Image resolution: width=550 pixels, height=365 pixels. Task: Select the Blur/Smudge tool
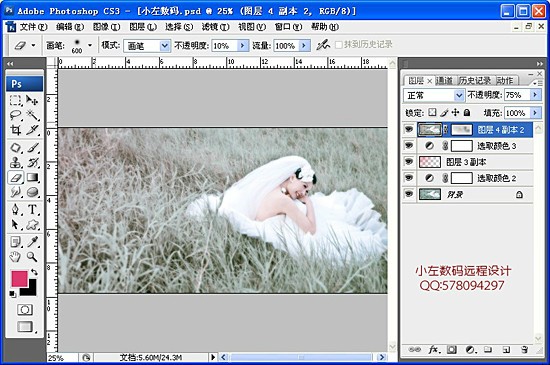(x=15, y=192)
